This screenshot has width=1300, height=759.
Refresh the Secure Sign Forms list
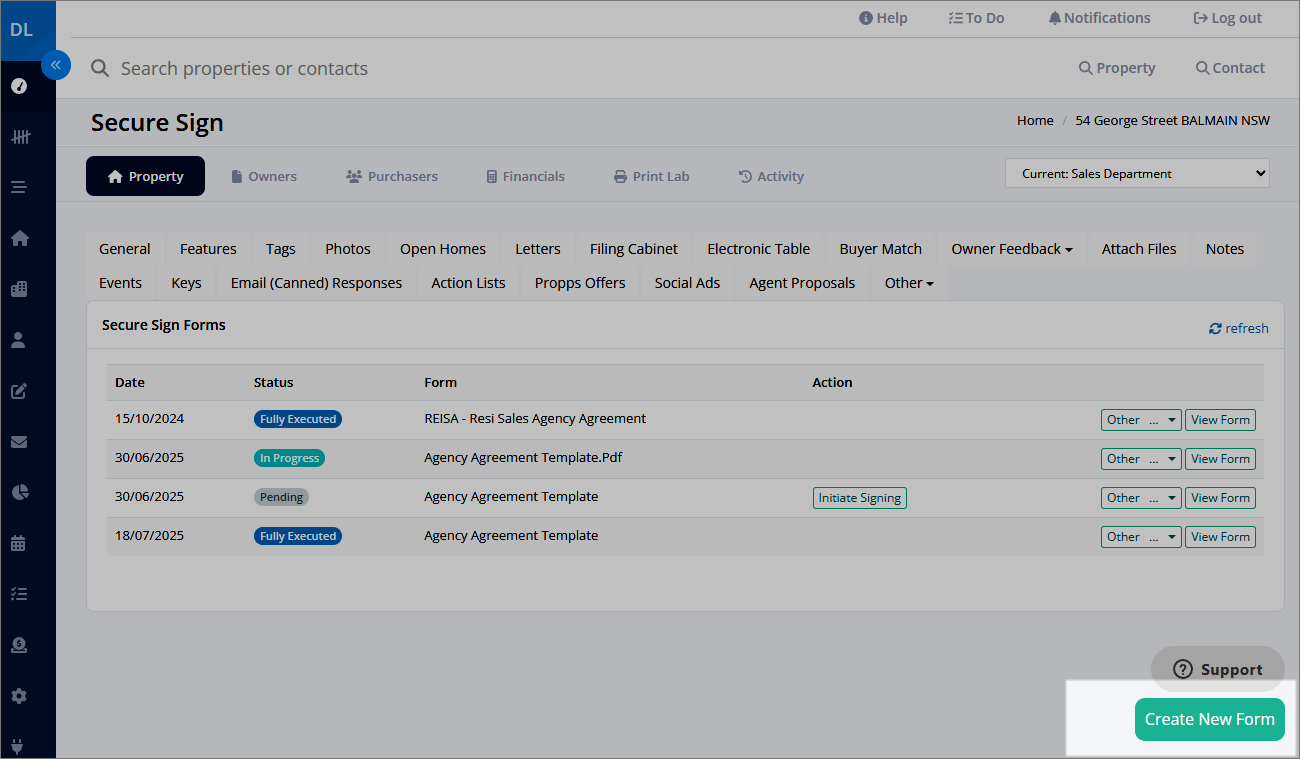(1238, 328)
